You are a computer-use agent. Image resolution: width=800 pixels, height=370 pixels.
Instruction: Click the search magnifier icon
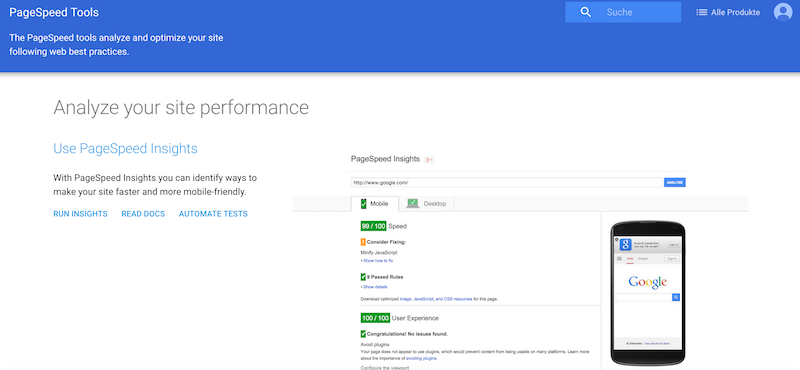[x=586, y=12]
